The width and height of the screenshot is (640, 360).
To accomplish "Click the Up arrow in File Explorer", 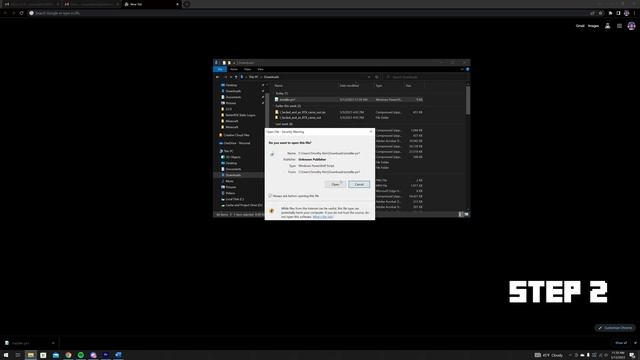I will 236,77.
